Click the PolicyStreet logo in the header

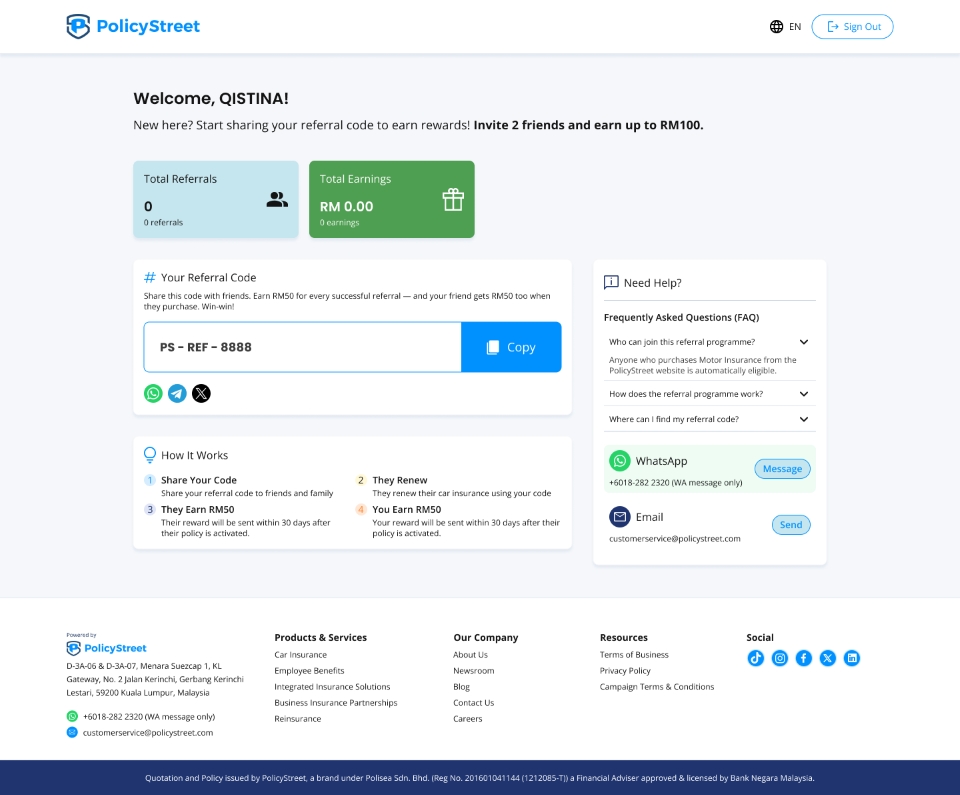click(x=133, y=26)
